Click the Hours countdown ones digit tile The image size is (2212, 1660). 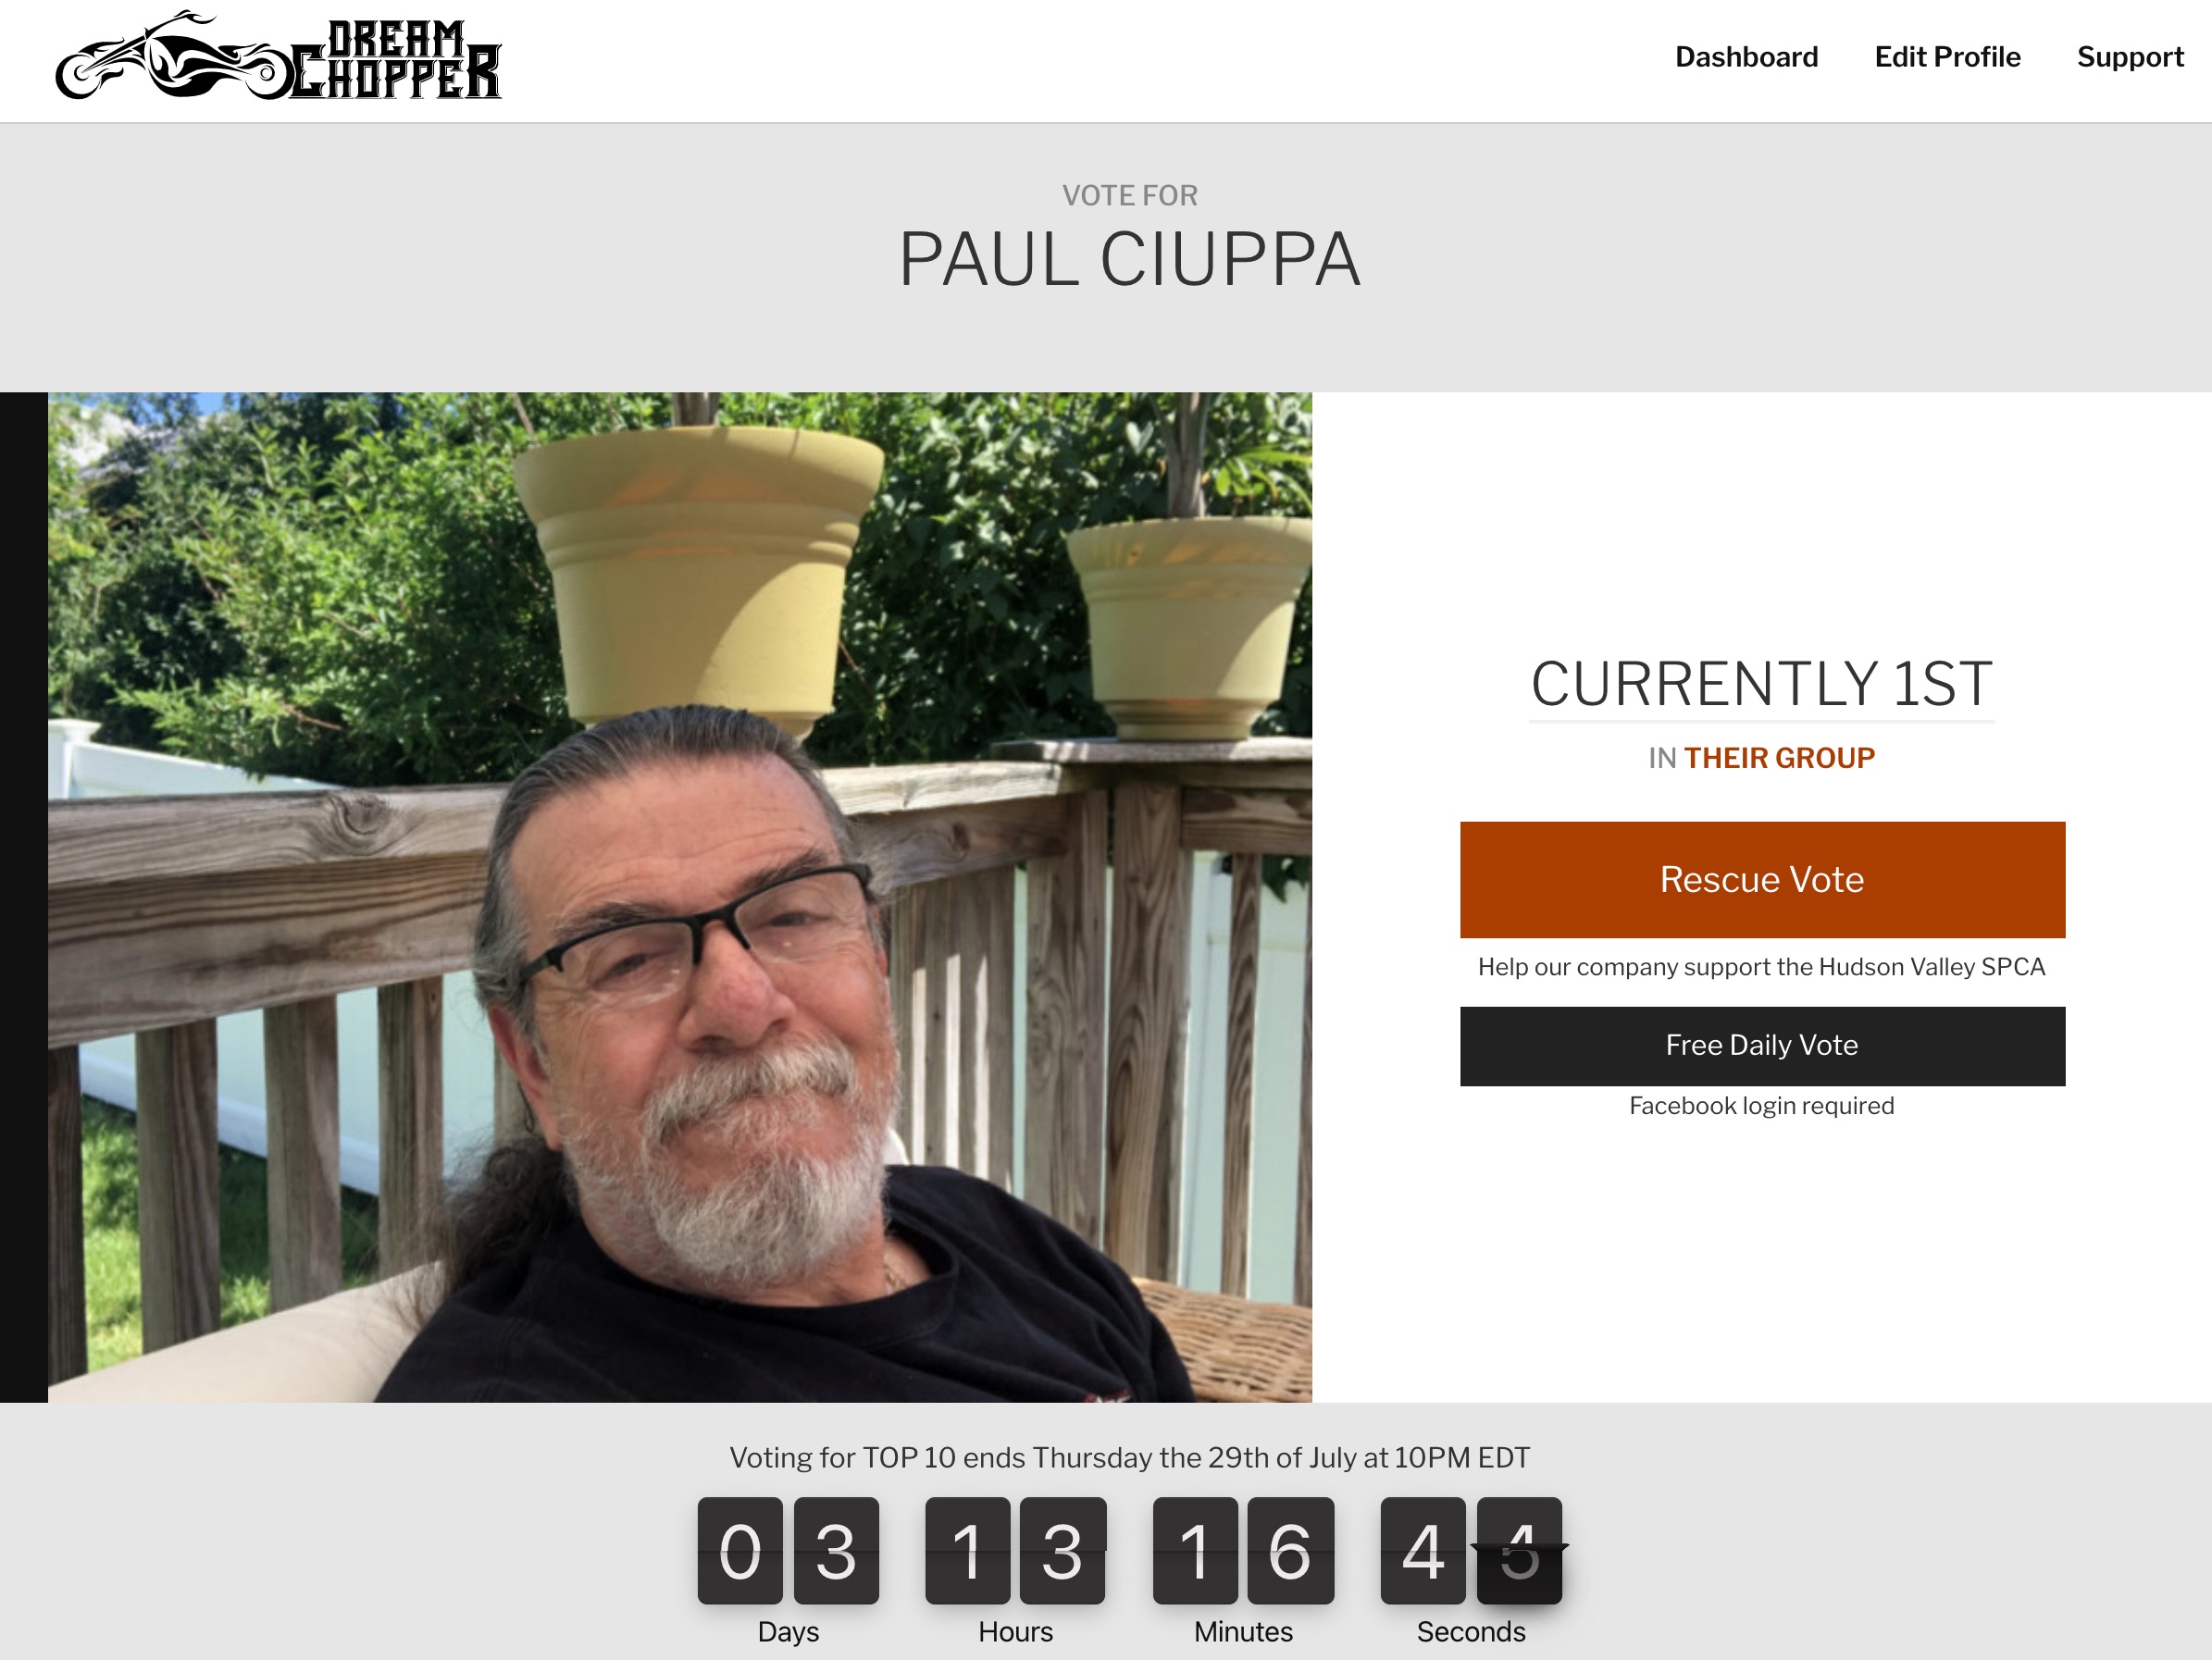click(x=1063, y=1550)
